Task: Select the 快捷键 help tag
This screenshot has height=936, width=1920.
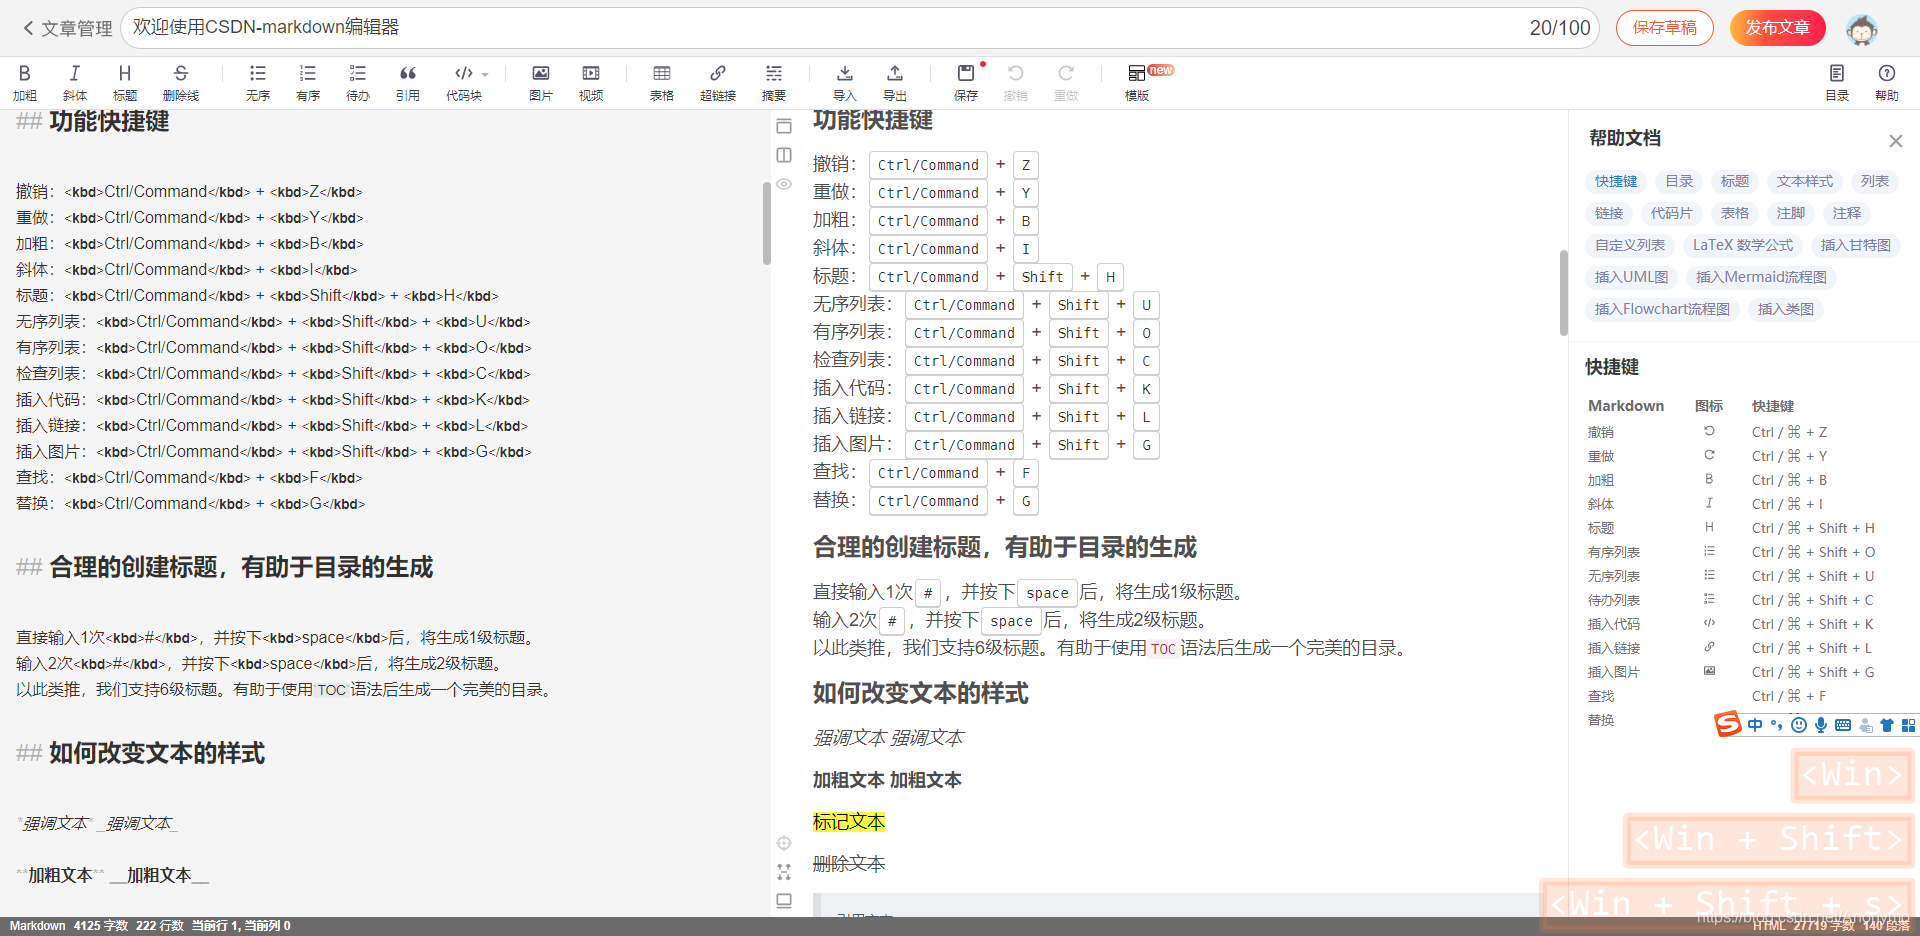Action: click(1616, 181)
